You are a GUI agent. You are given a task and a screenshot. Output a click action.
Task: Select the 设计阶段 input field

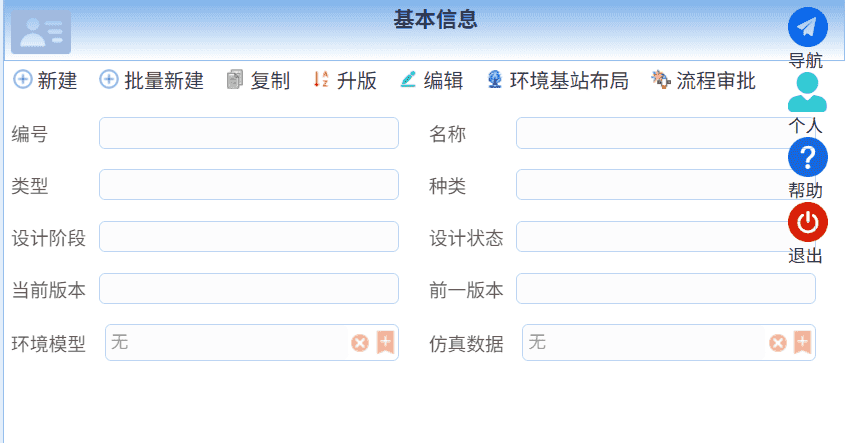pos(248,237)
